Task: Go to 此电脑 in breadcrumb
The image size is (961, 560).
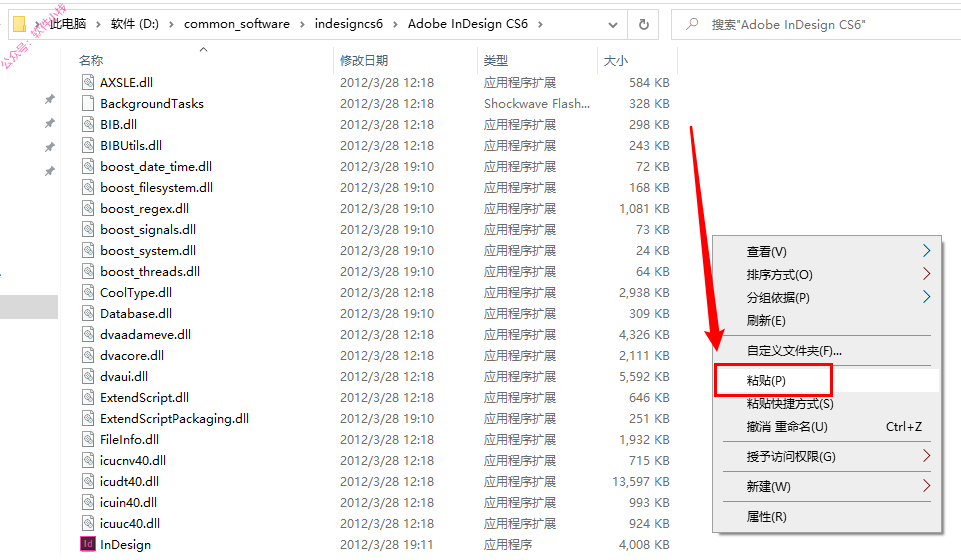Action: point(67,24)
